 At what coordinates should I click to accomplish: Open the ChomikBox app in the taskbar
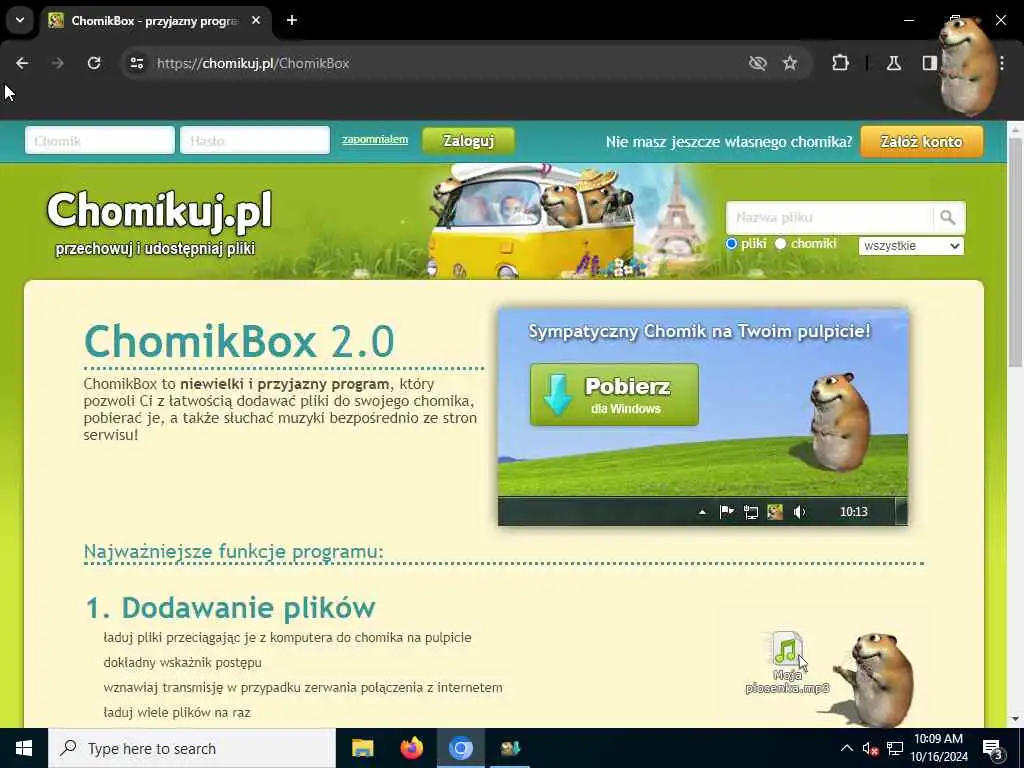pos(510,748)
